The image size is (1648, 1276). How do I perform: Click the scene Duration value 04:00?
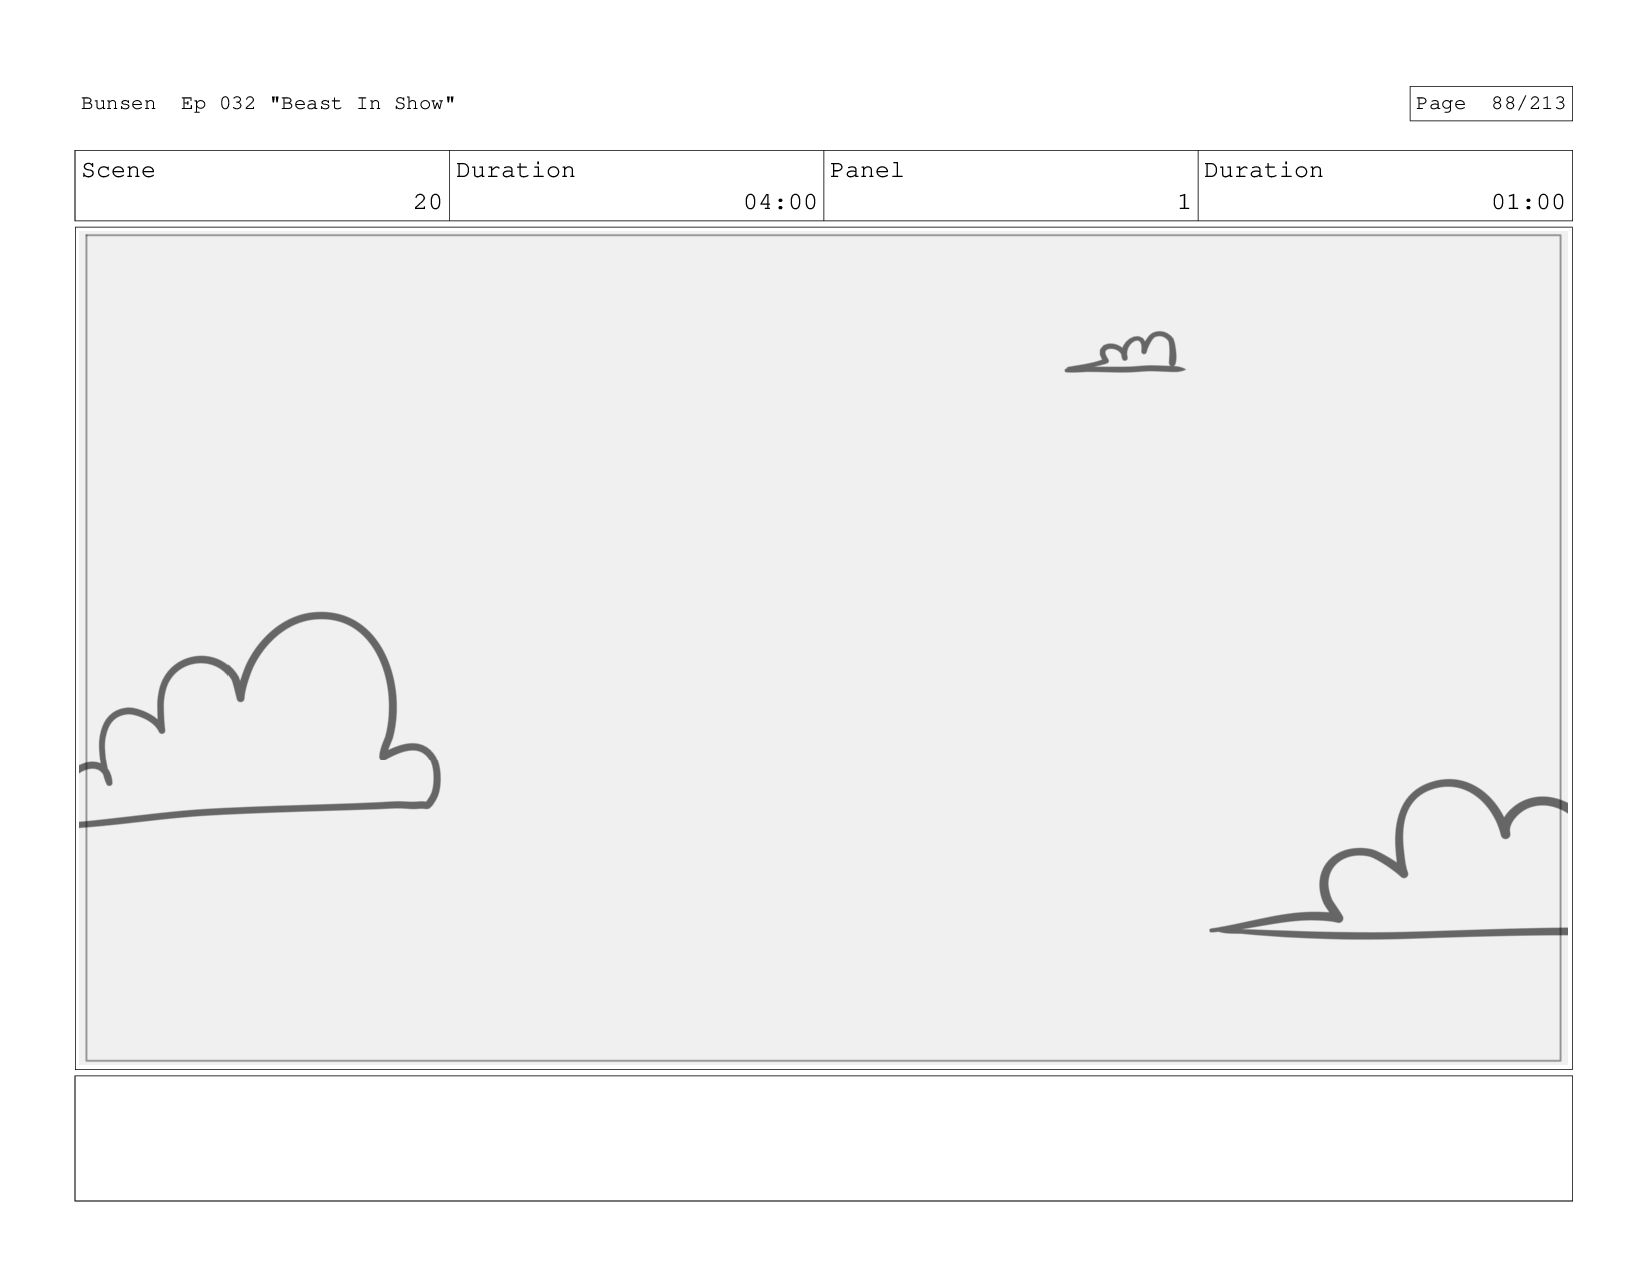tap(780, 202)
